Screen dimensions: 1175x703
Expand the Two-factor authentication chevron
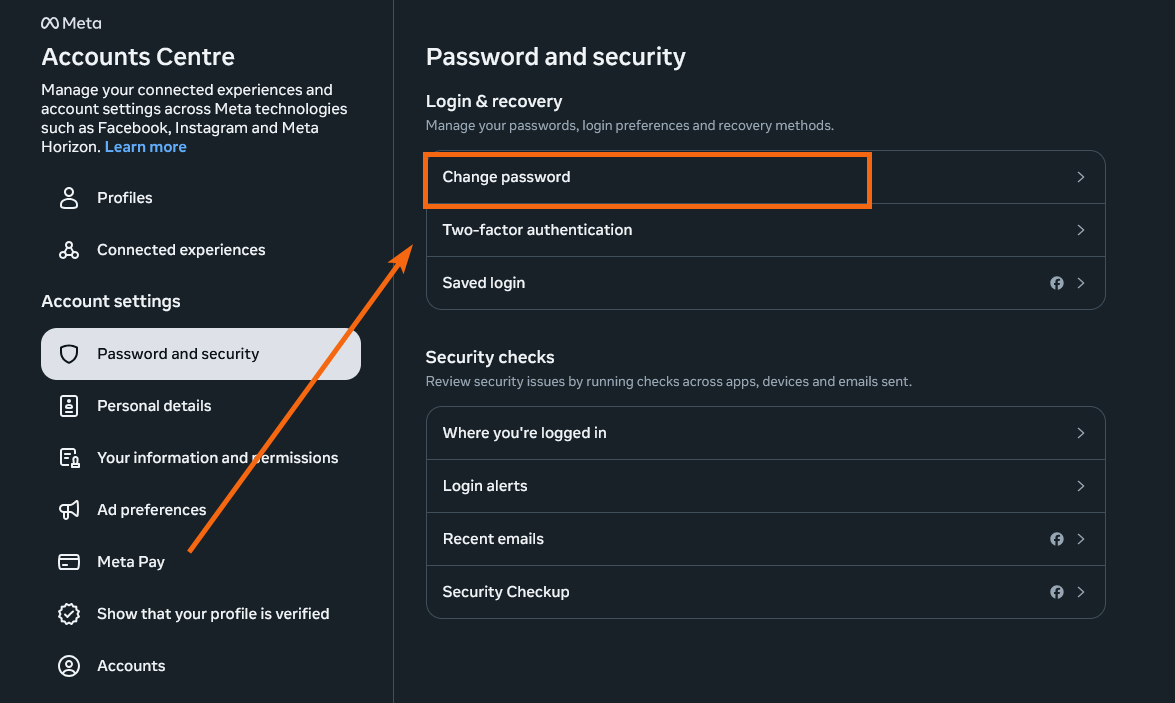[x=1081, y=230]
